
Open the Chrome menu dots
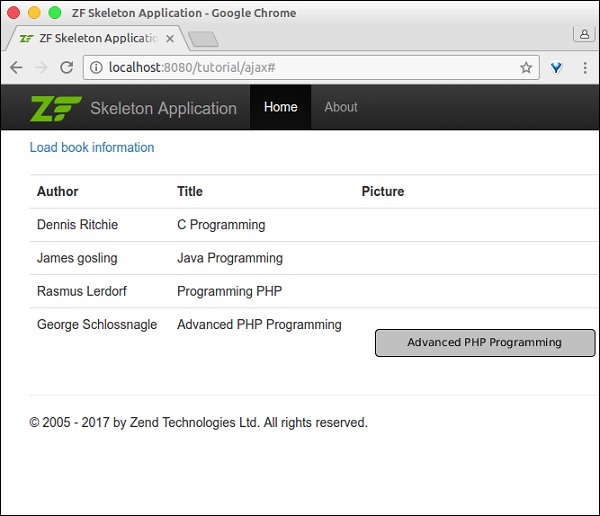tap(585, 68)
